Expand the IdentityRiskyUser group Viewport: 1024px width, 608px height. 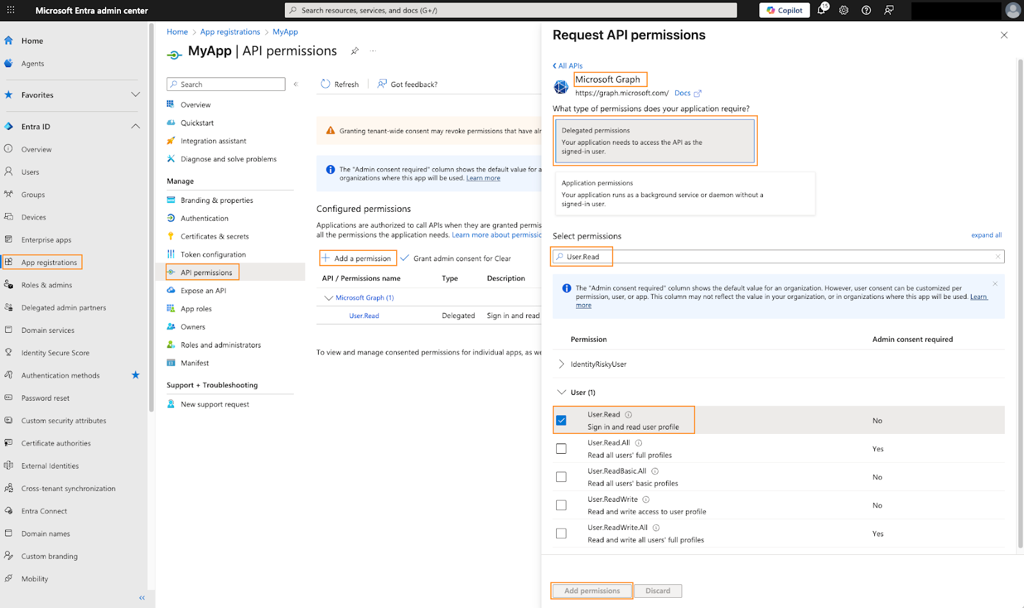(561, 364)
